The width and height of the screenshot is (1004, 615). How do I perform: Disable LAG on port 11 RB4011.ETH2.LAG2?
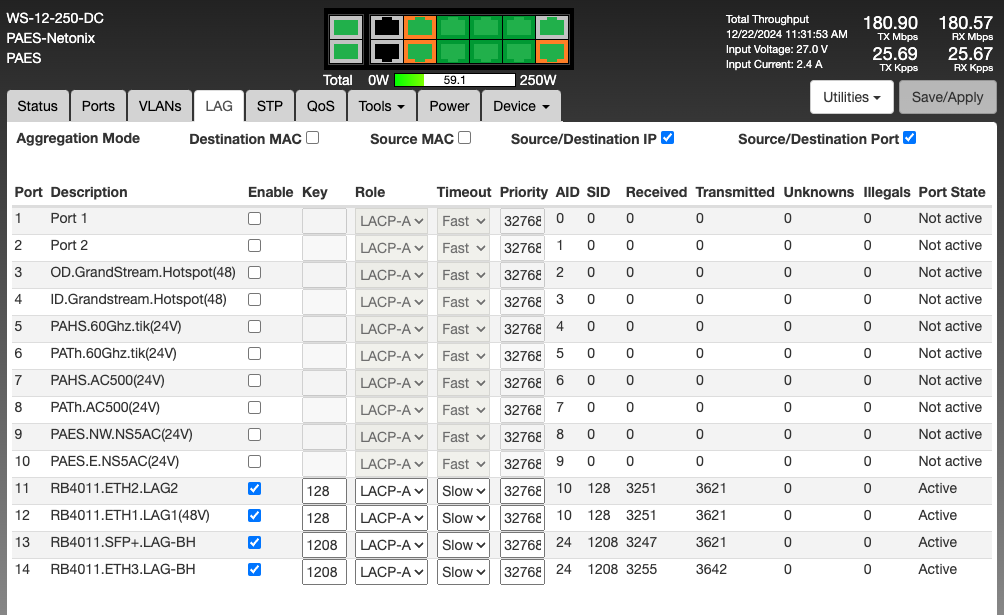pos(254,489)
